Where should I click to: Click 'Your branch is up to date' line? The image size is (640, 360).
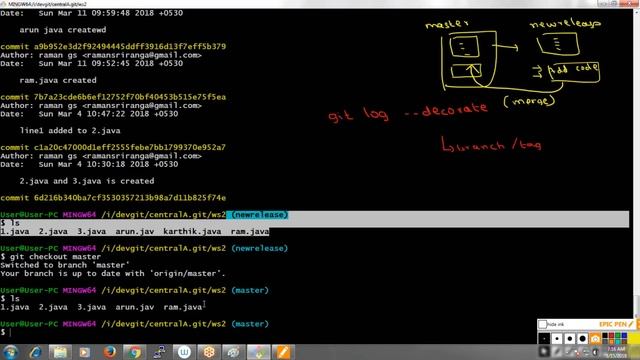point(113,273)
